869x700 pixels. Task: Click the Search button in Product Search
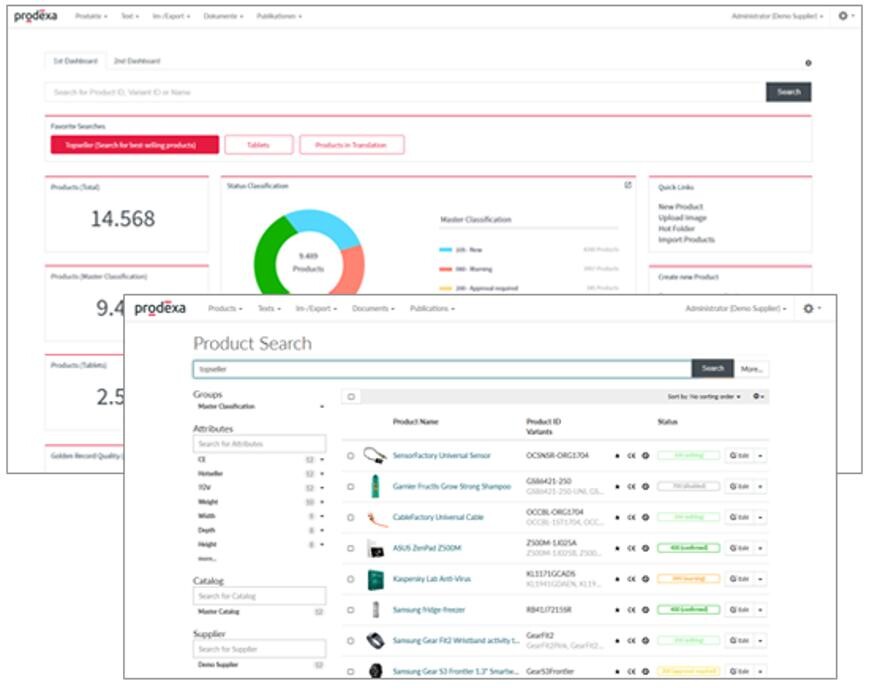(x=712, y=369)
